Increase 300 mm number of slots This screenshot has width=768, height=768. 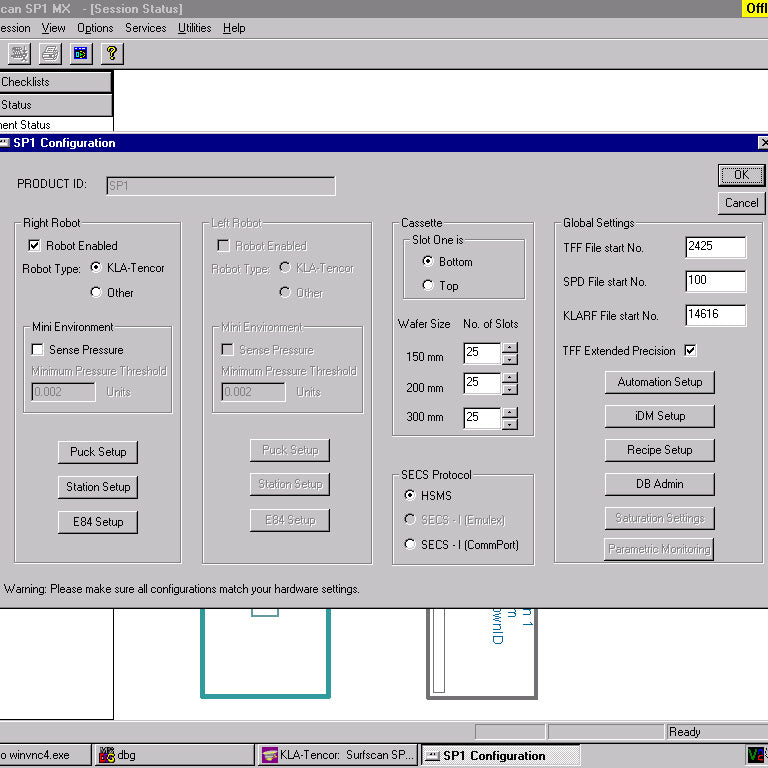click(510, 413)
